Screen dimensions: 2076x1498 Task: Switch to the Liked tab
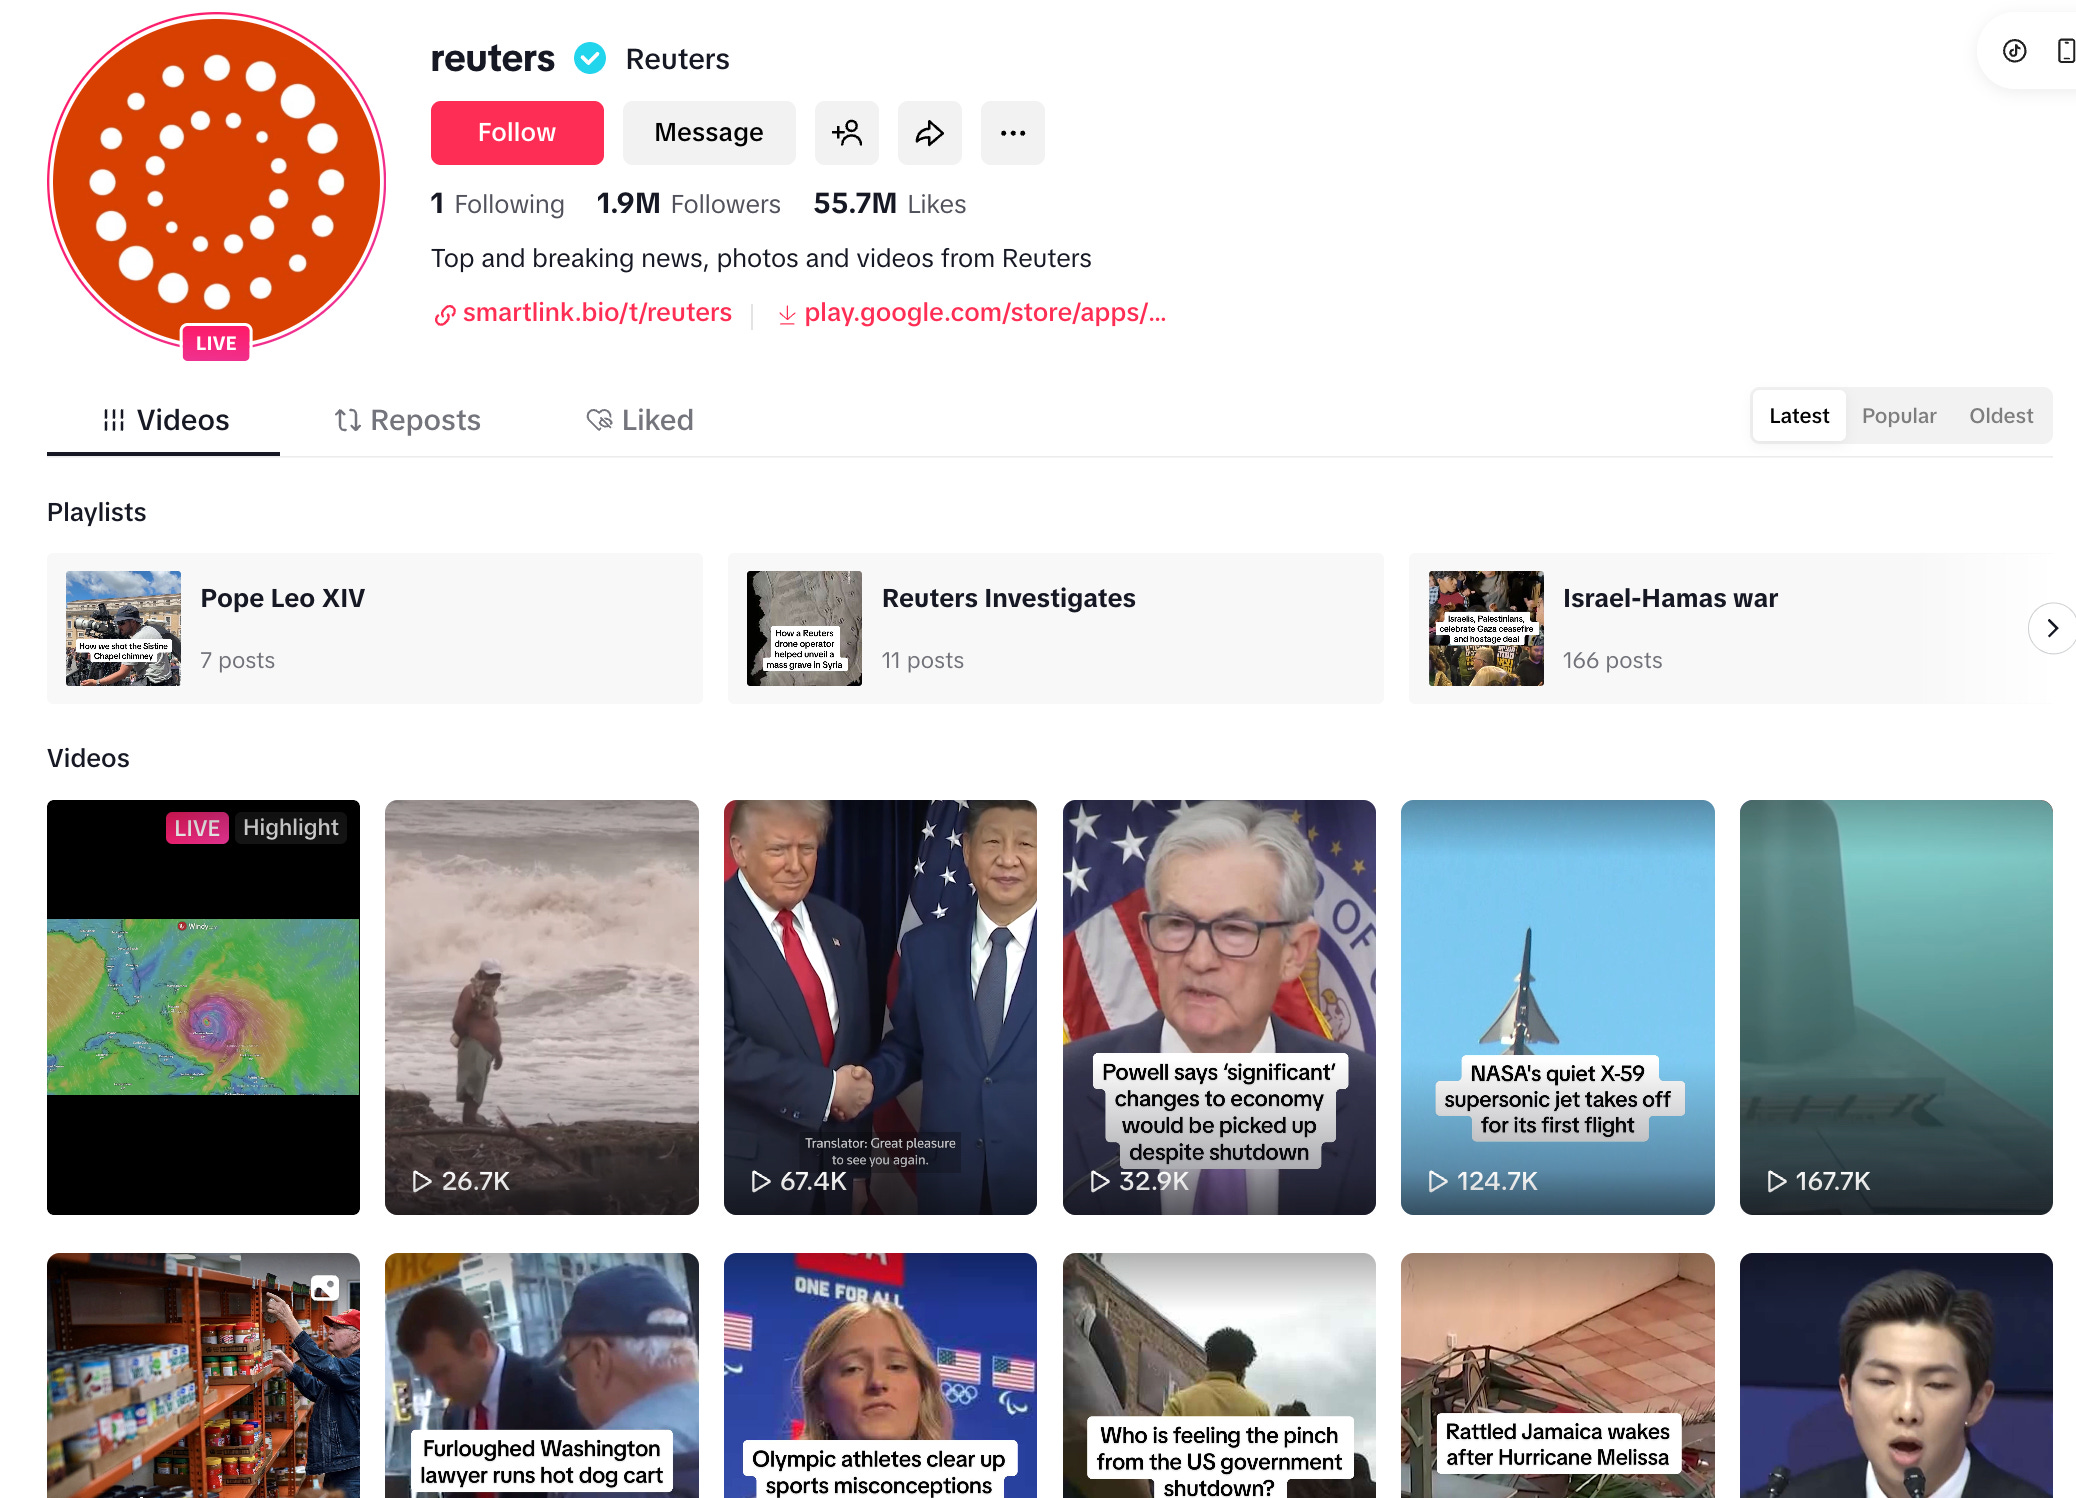tap(640, 420)
